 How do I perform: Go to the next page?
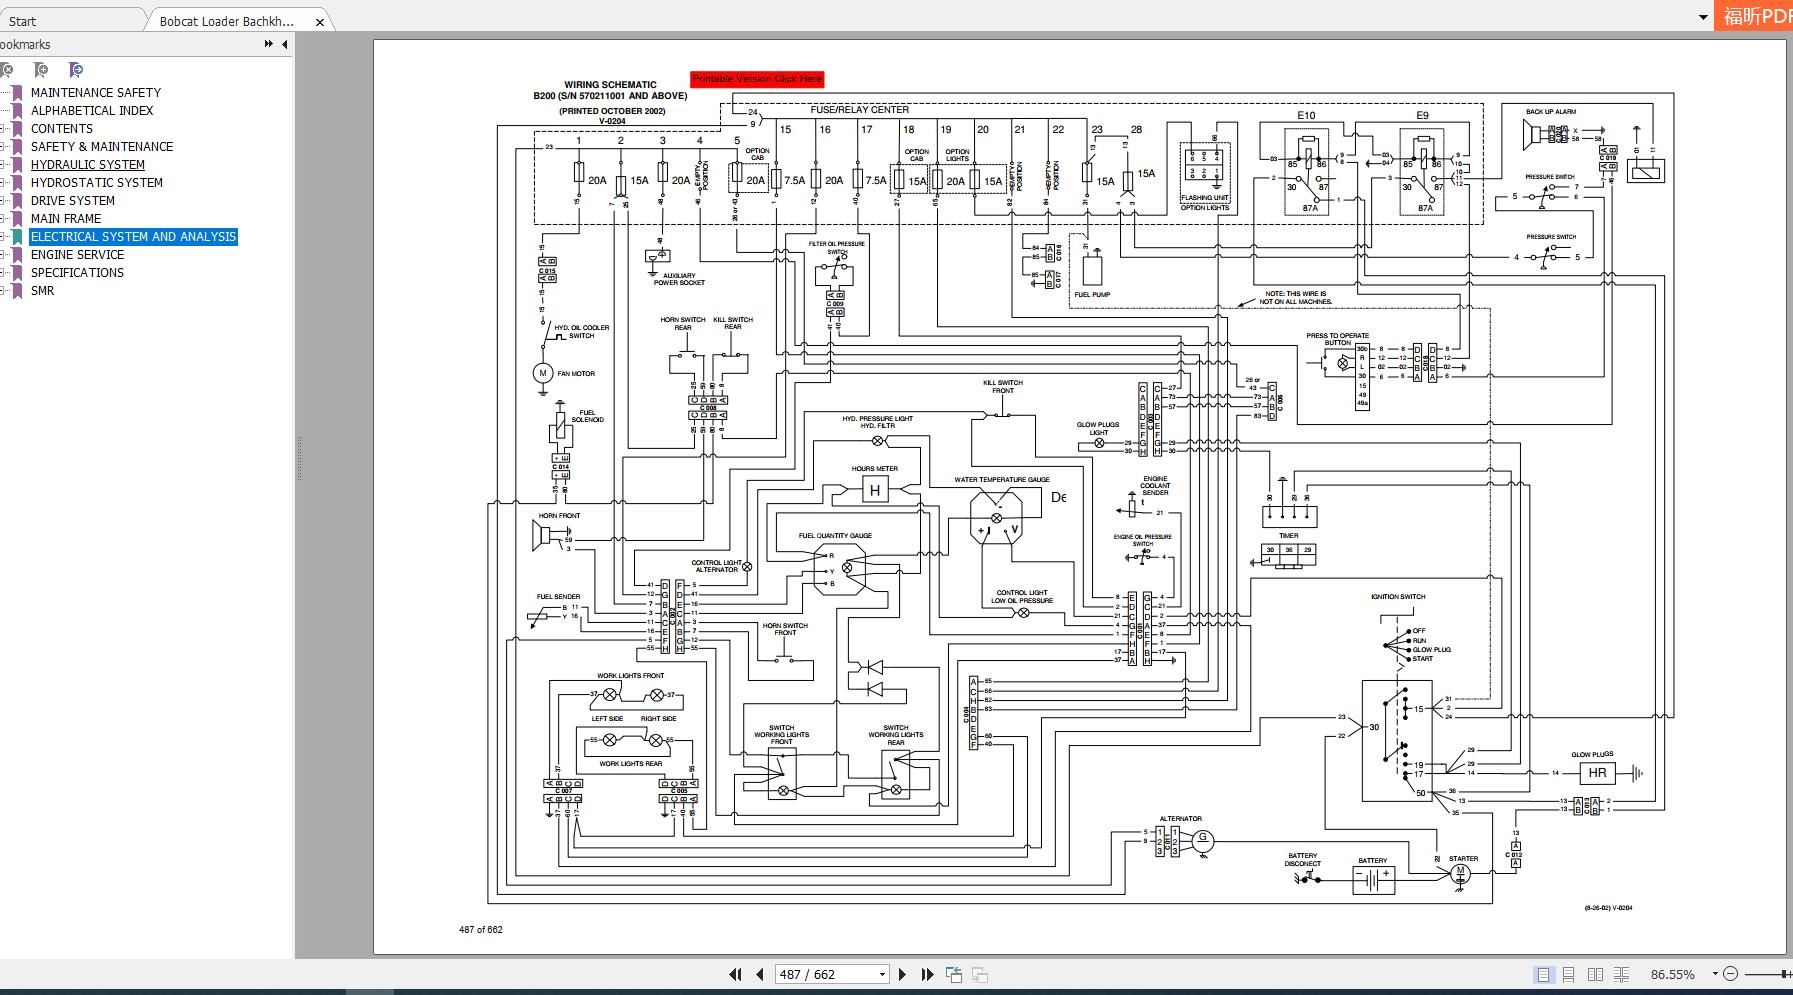point(903,973)
